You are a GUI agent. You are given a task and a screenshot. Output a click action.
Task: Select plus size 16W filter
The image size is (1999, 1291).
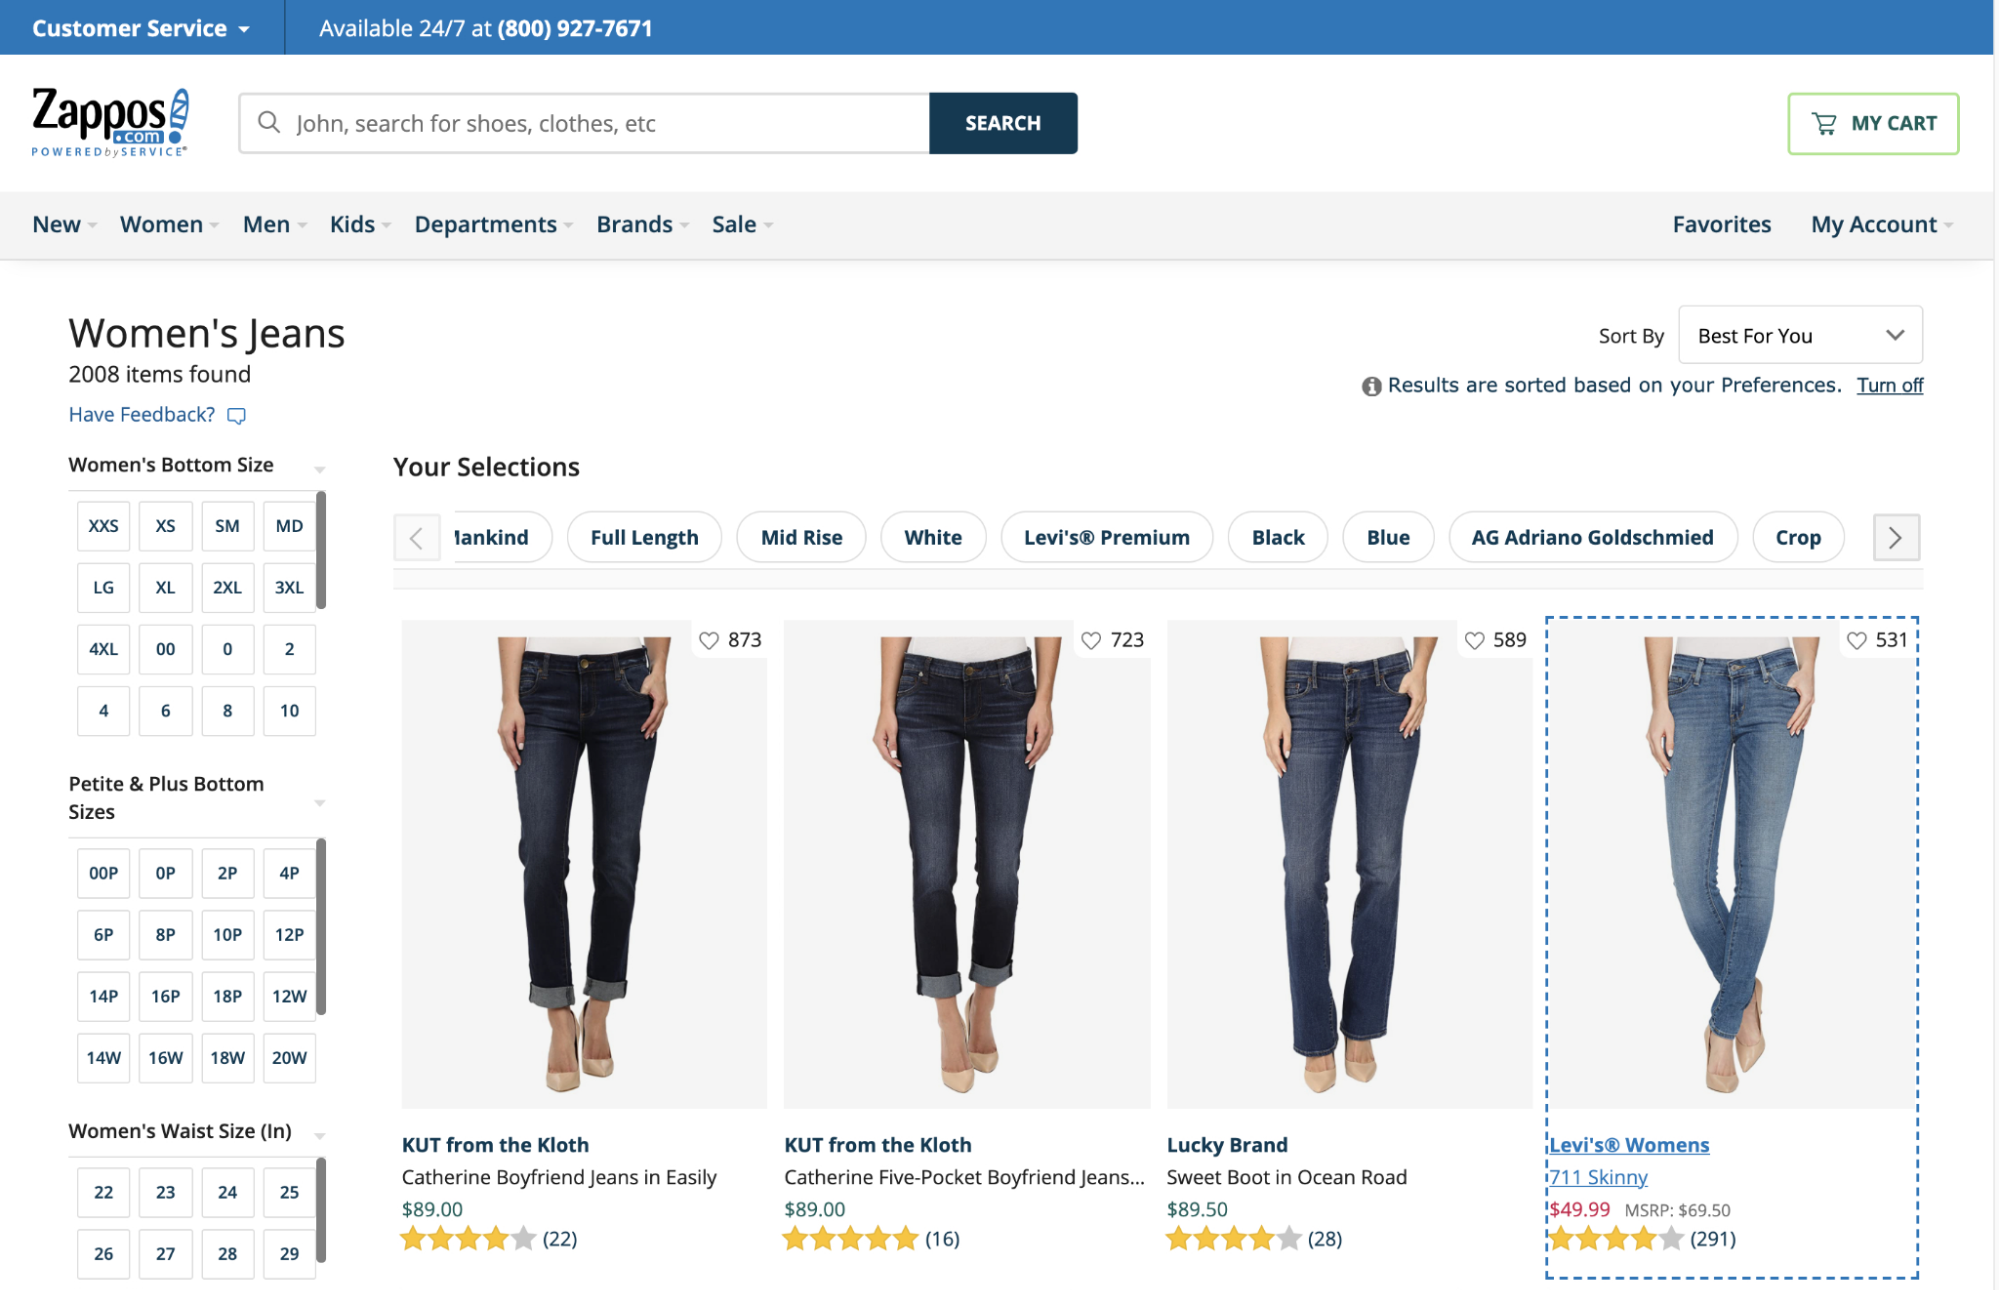pos(165,1058)
